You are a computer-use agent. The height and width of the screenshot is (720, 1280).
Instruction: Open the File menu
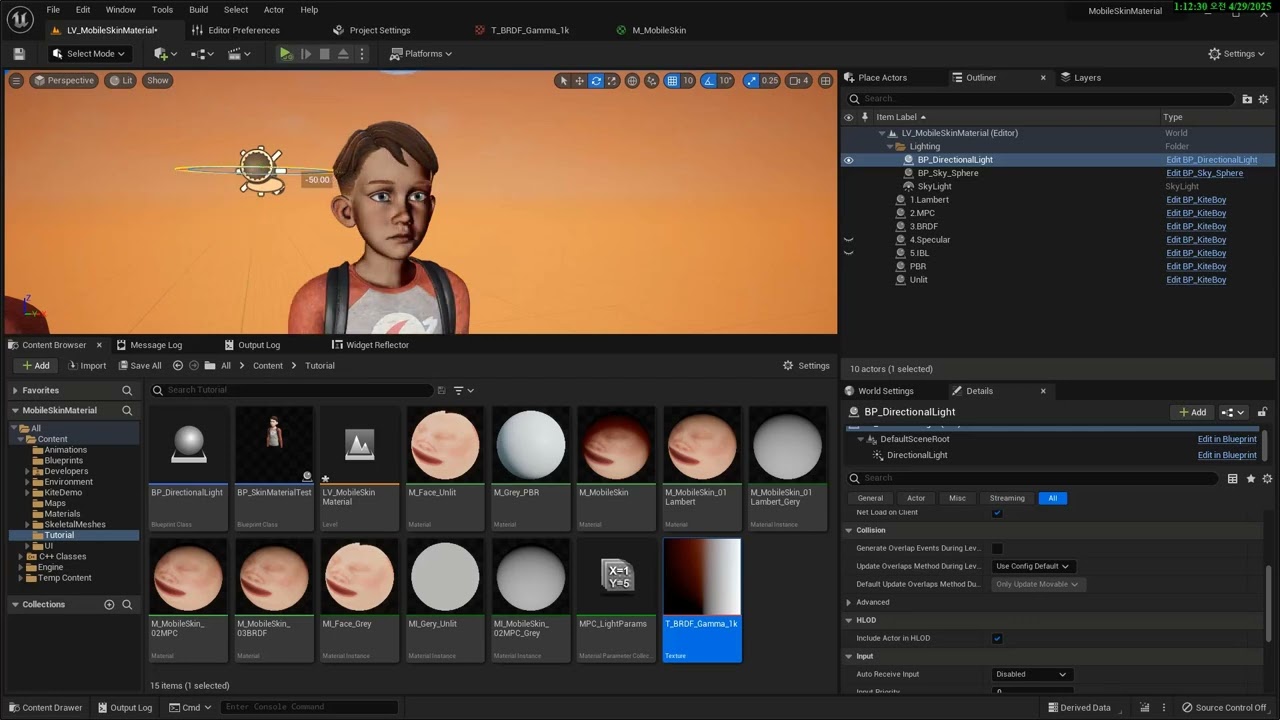click(53, 10)
